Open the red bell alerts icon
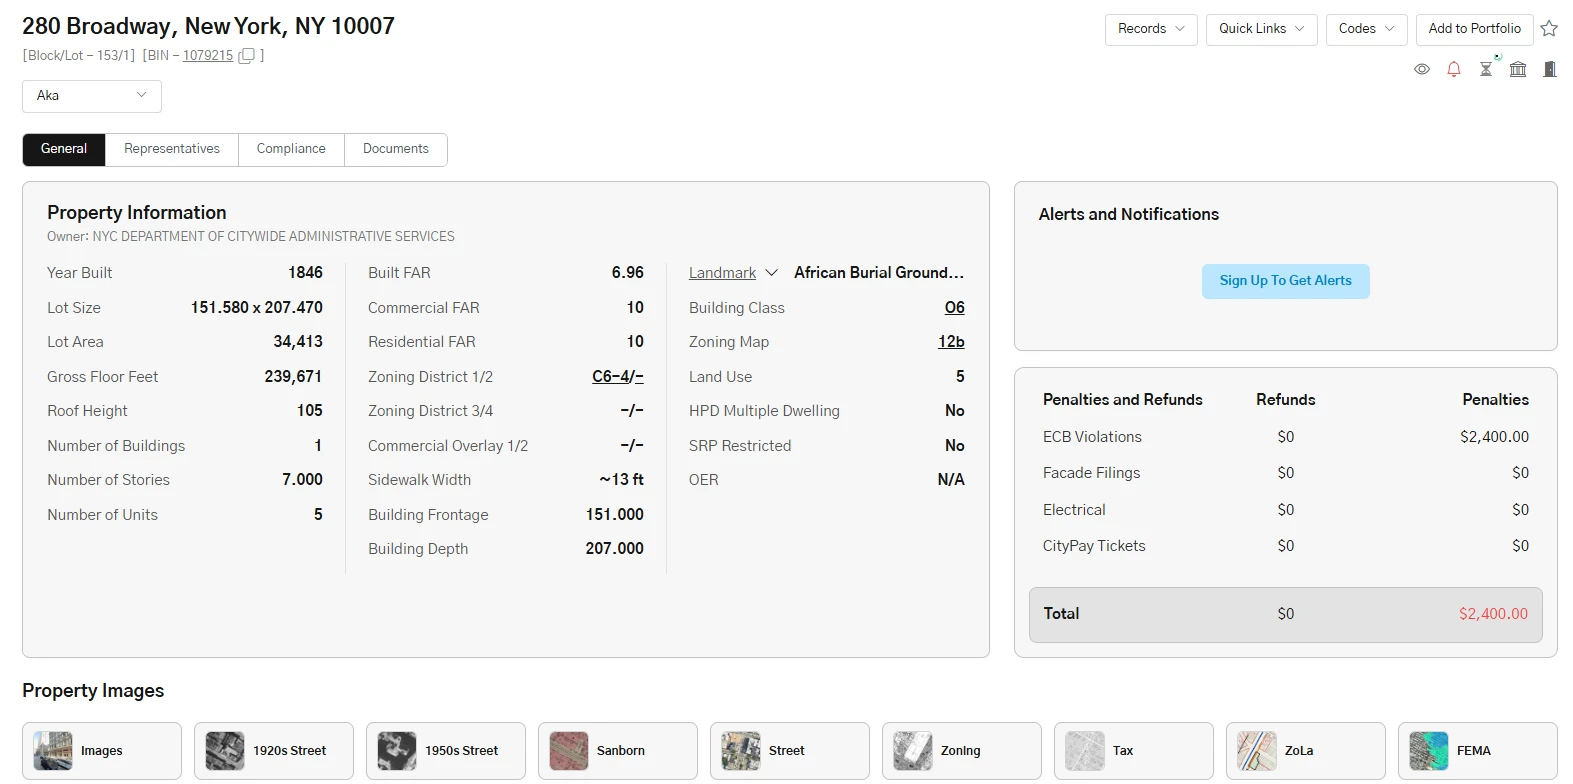 [x=1454, y=69]
